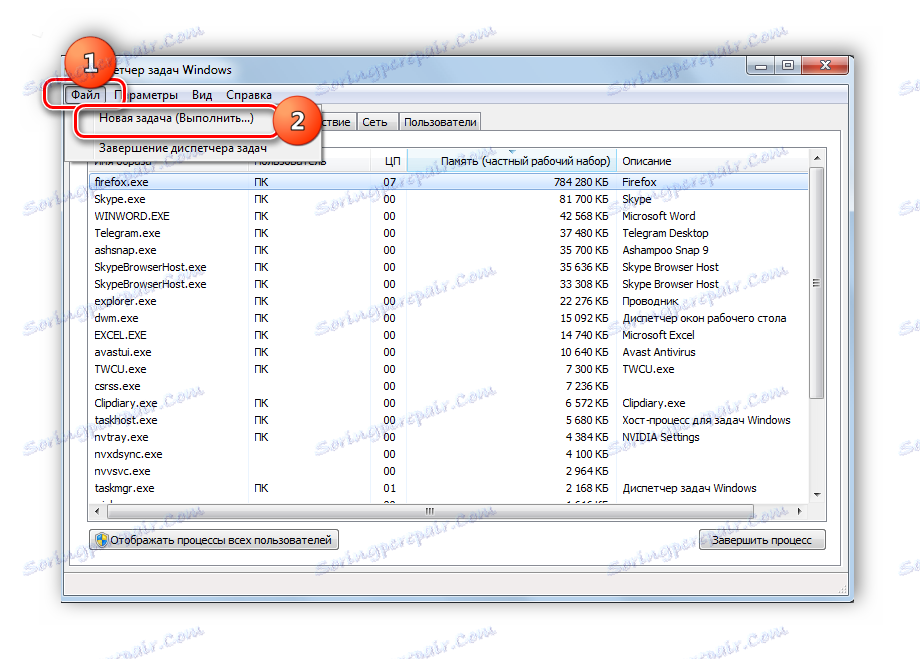Sort by ЦП column header
Viewport: 920px width, 659px height.
click(x=388, y=161)
